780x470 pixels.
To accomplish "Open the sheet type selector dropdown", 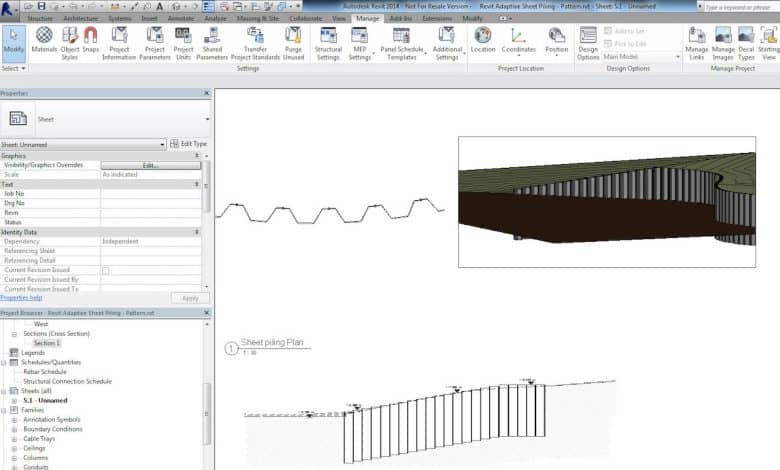I will [207, 119].
